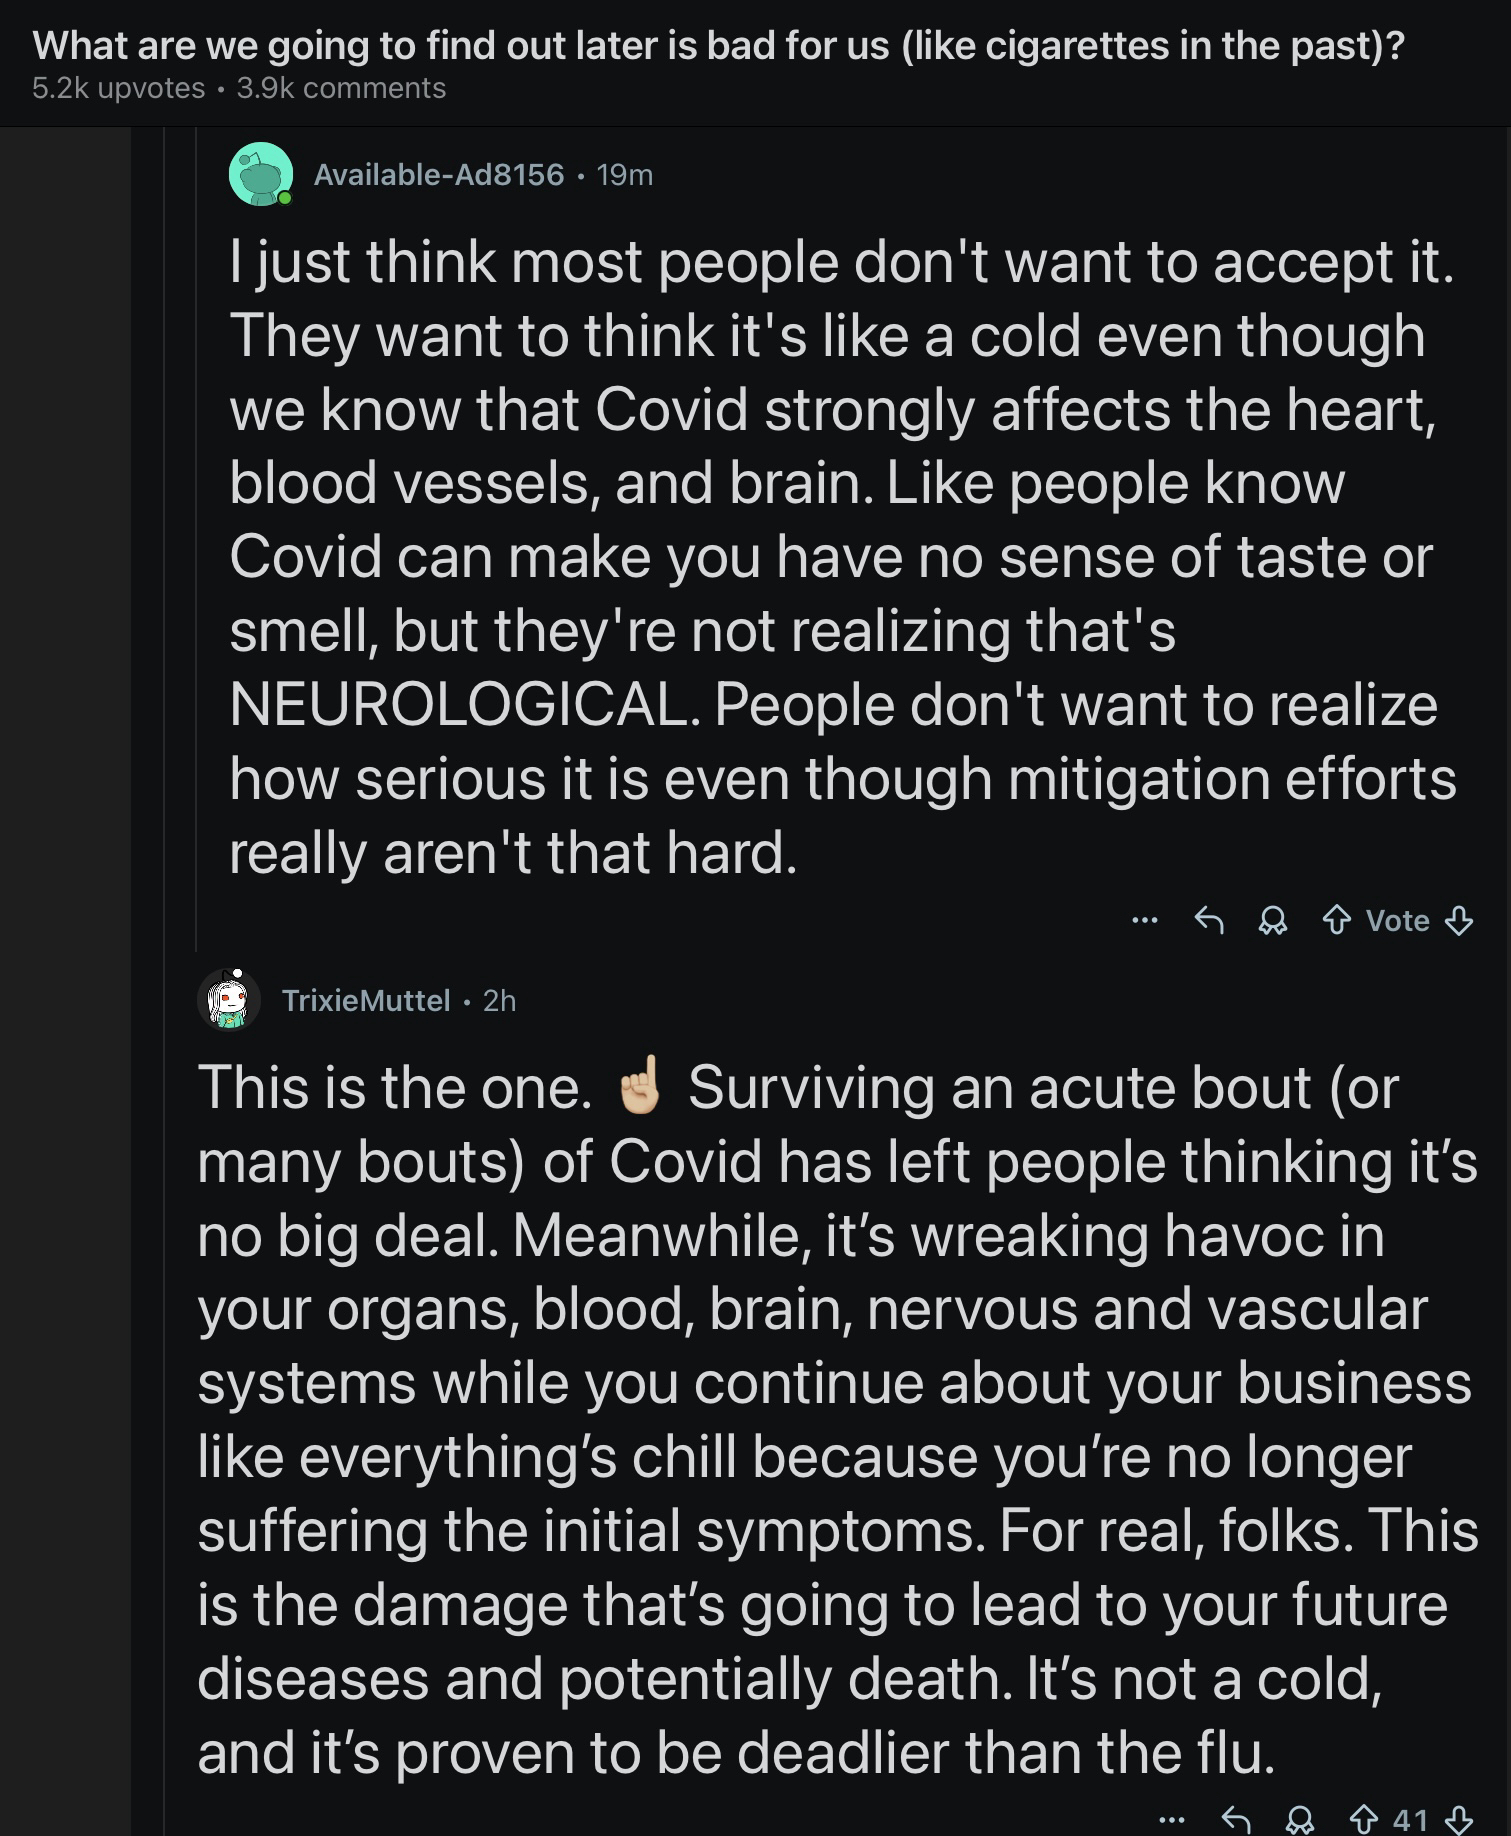This screenshot has height=1836, width=1511.
Task: Collapse thread using line beside Available-Ad8156's comment
Action: coord(196,540)
